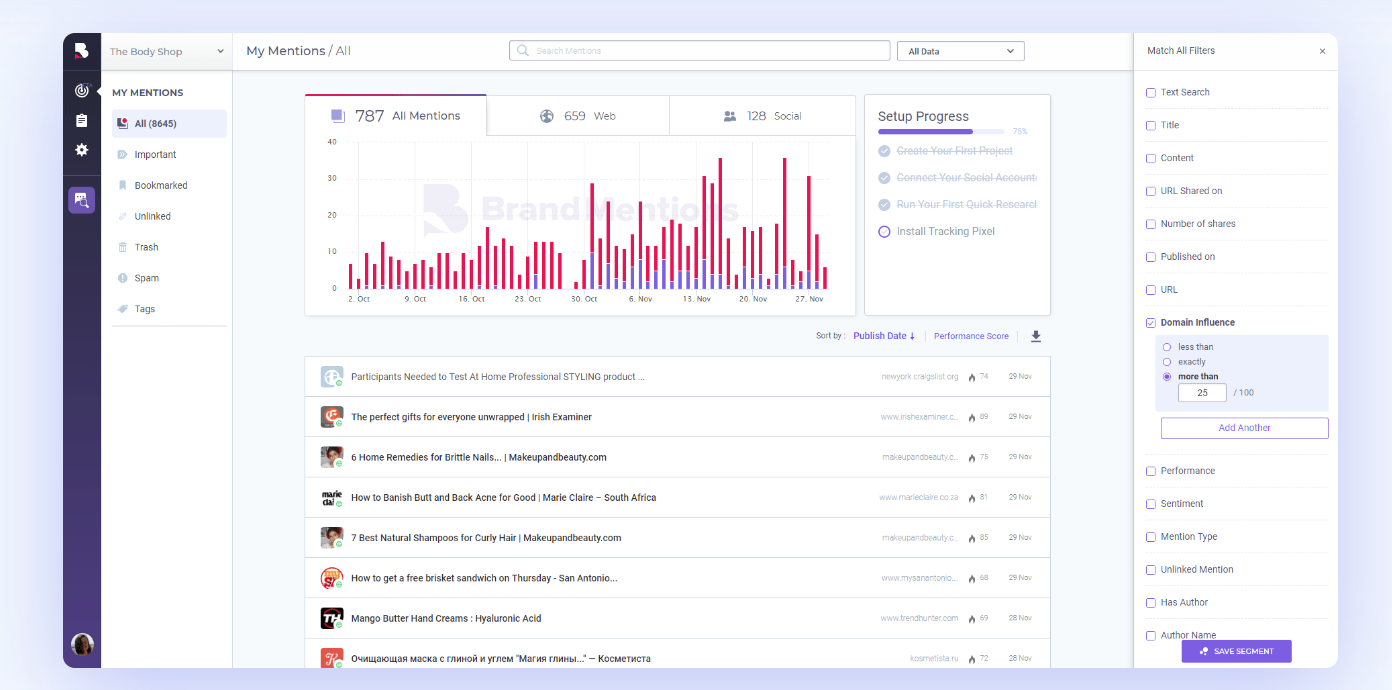Enable the Sentiment filter checkbox

point(1151,504)
